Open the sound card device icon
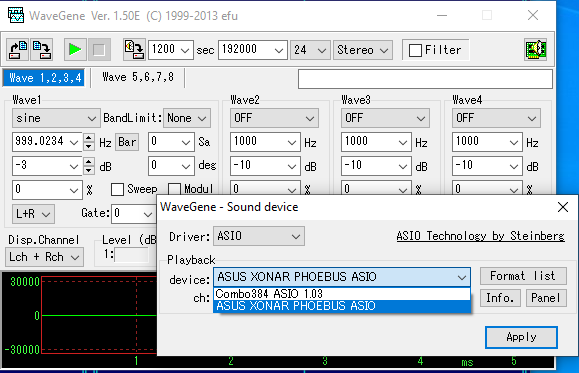Image resolution: width=579 pixels, height=373 pixels. 535,49
